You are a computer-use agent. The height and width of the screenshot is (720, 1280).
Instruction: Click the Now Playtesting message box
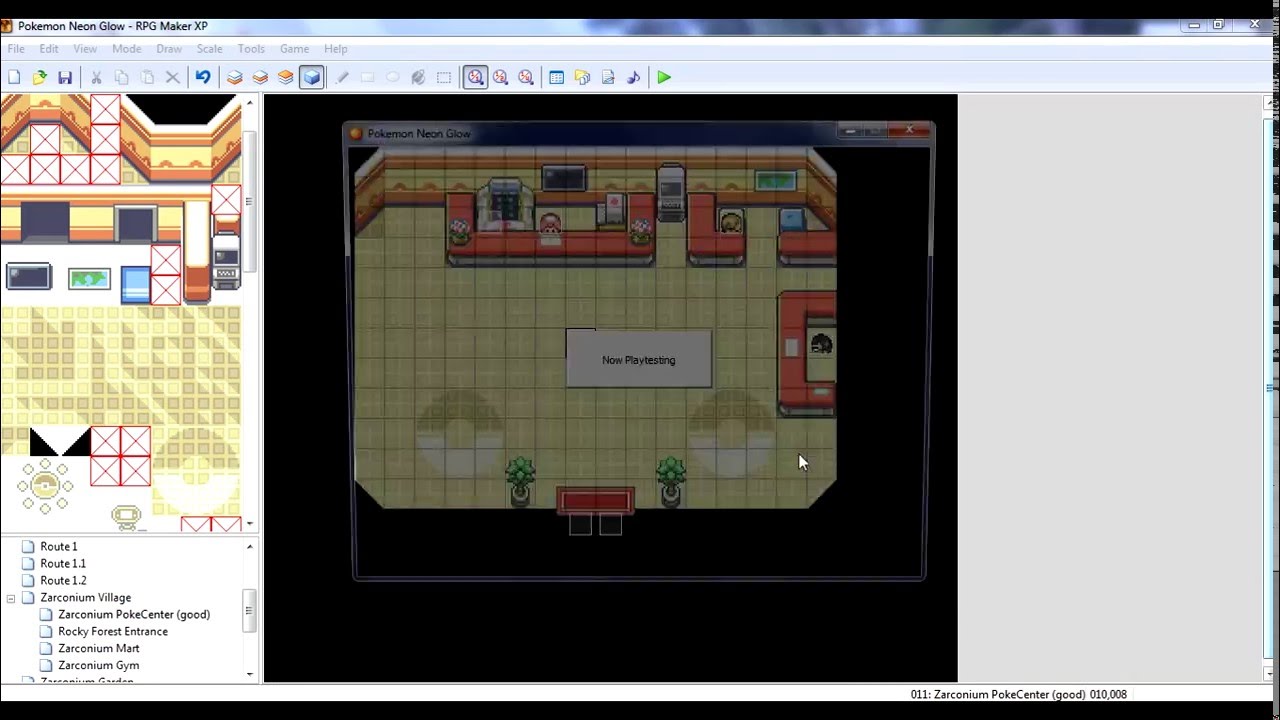click(639, 360)
